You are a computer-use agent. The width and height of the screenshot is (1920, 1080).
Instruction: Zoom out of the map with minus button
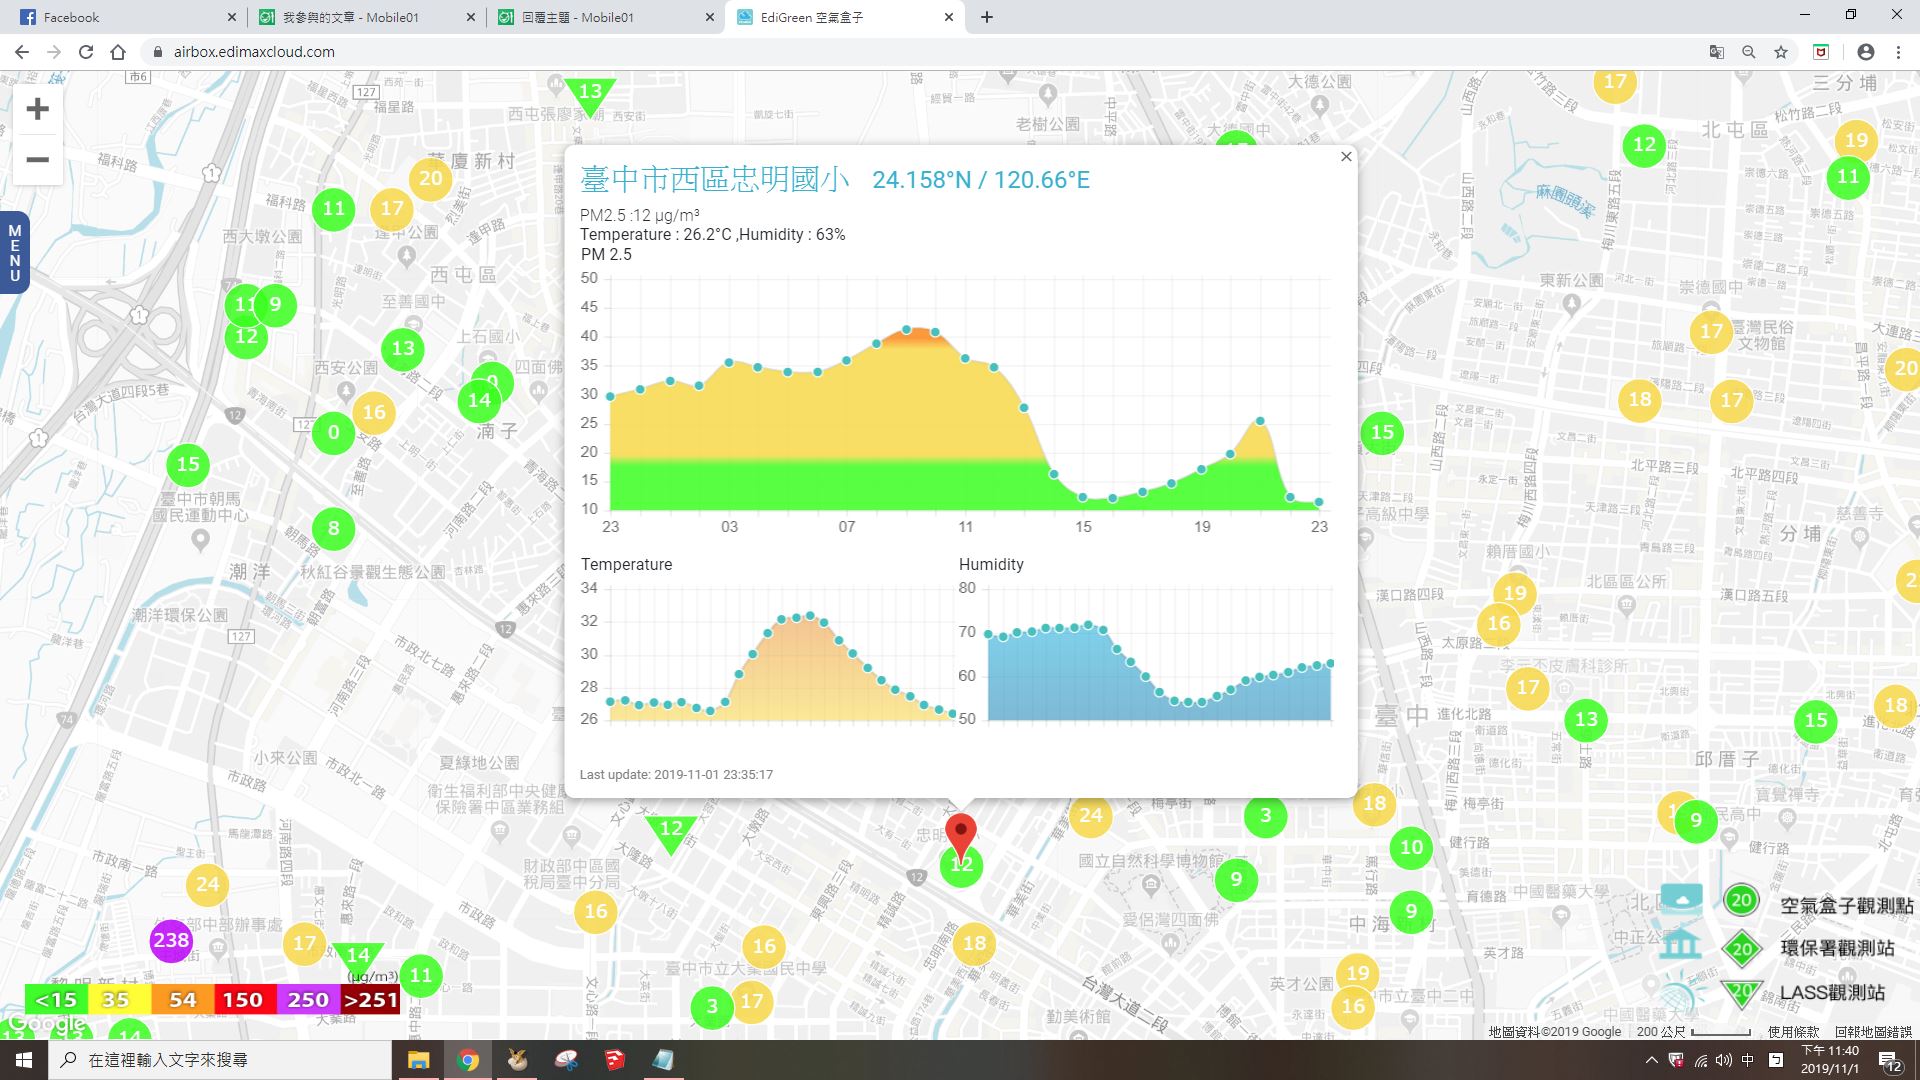37,160
